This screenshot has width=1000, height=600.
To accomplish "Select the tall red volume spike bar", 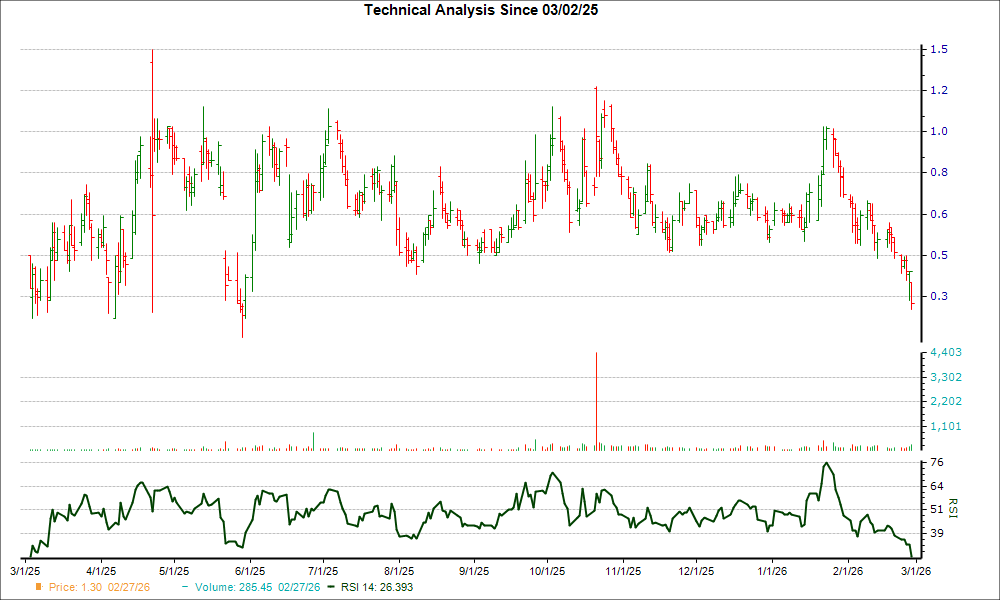I will pos(597,400).
